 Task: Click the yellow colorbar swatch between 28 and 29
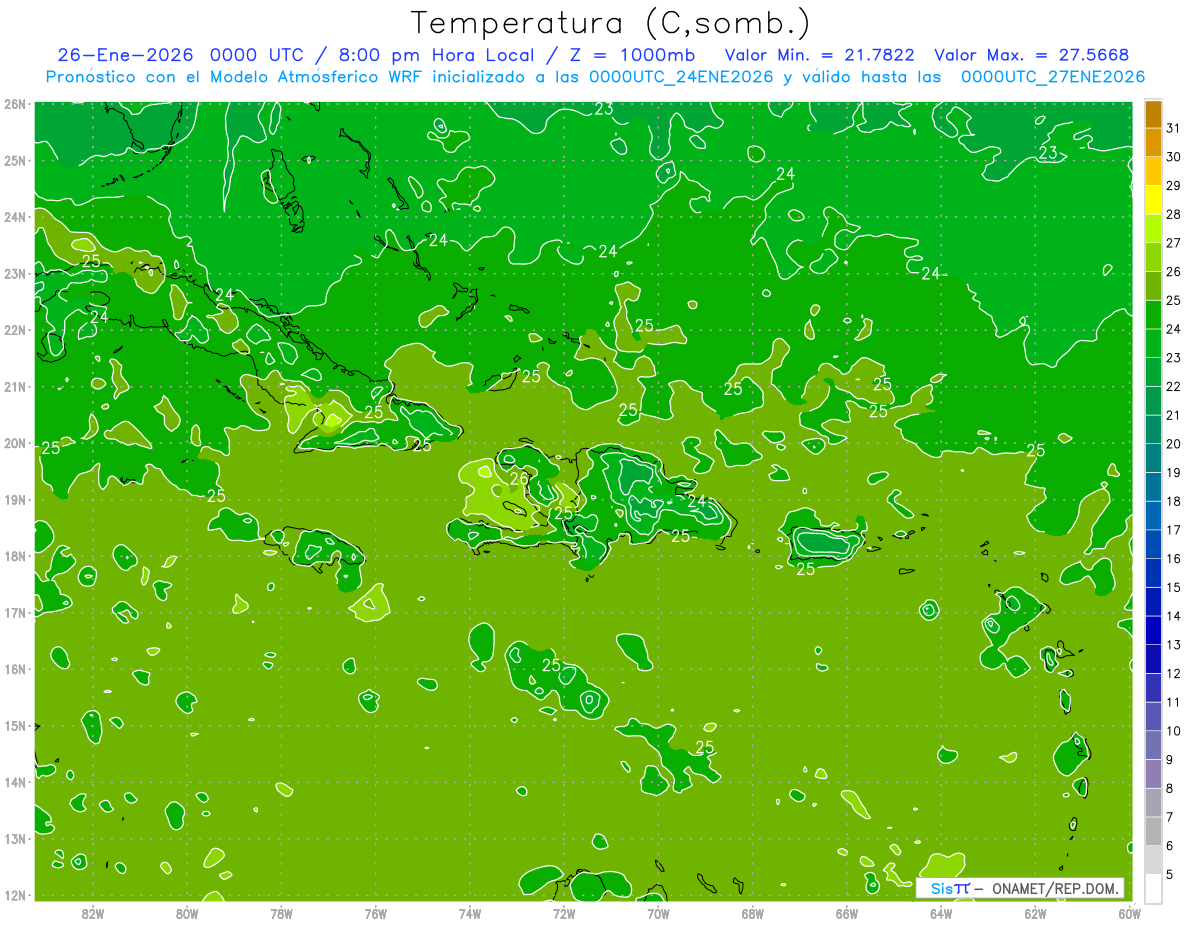coord(1153,200)
